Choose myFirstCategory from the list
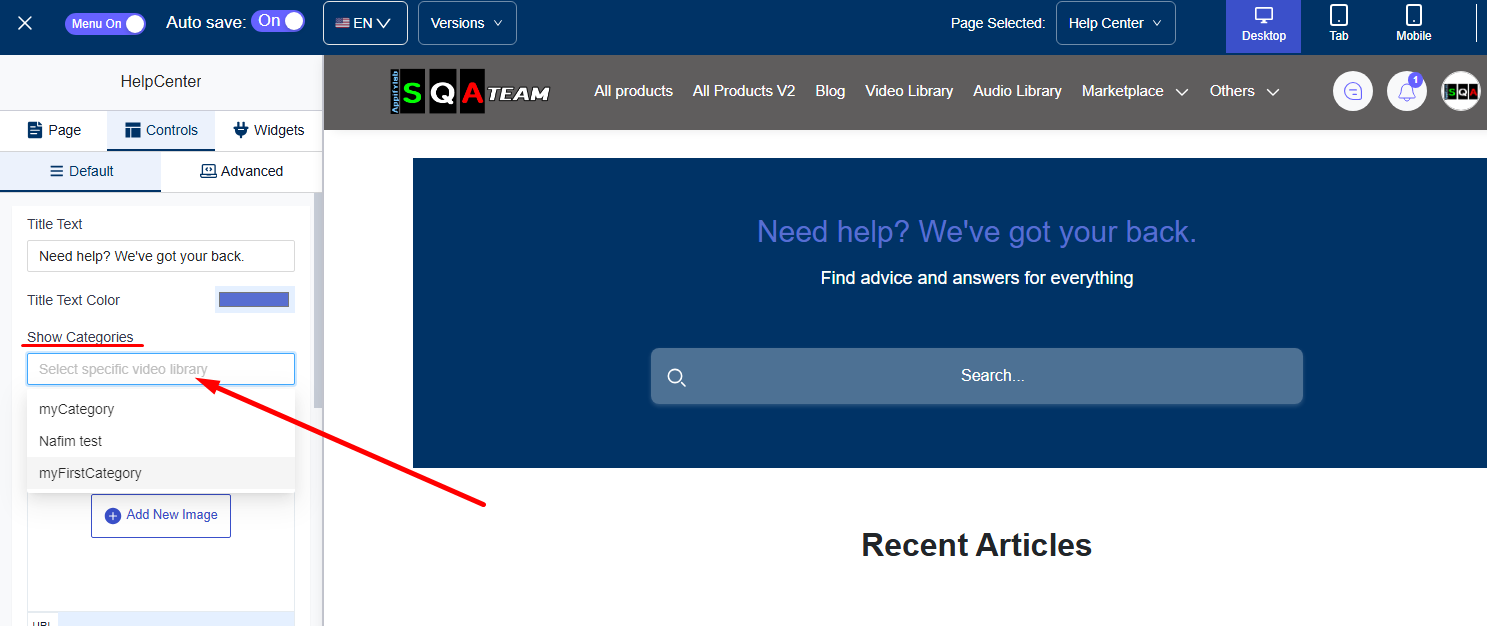1487x626 pixels. 161,473
